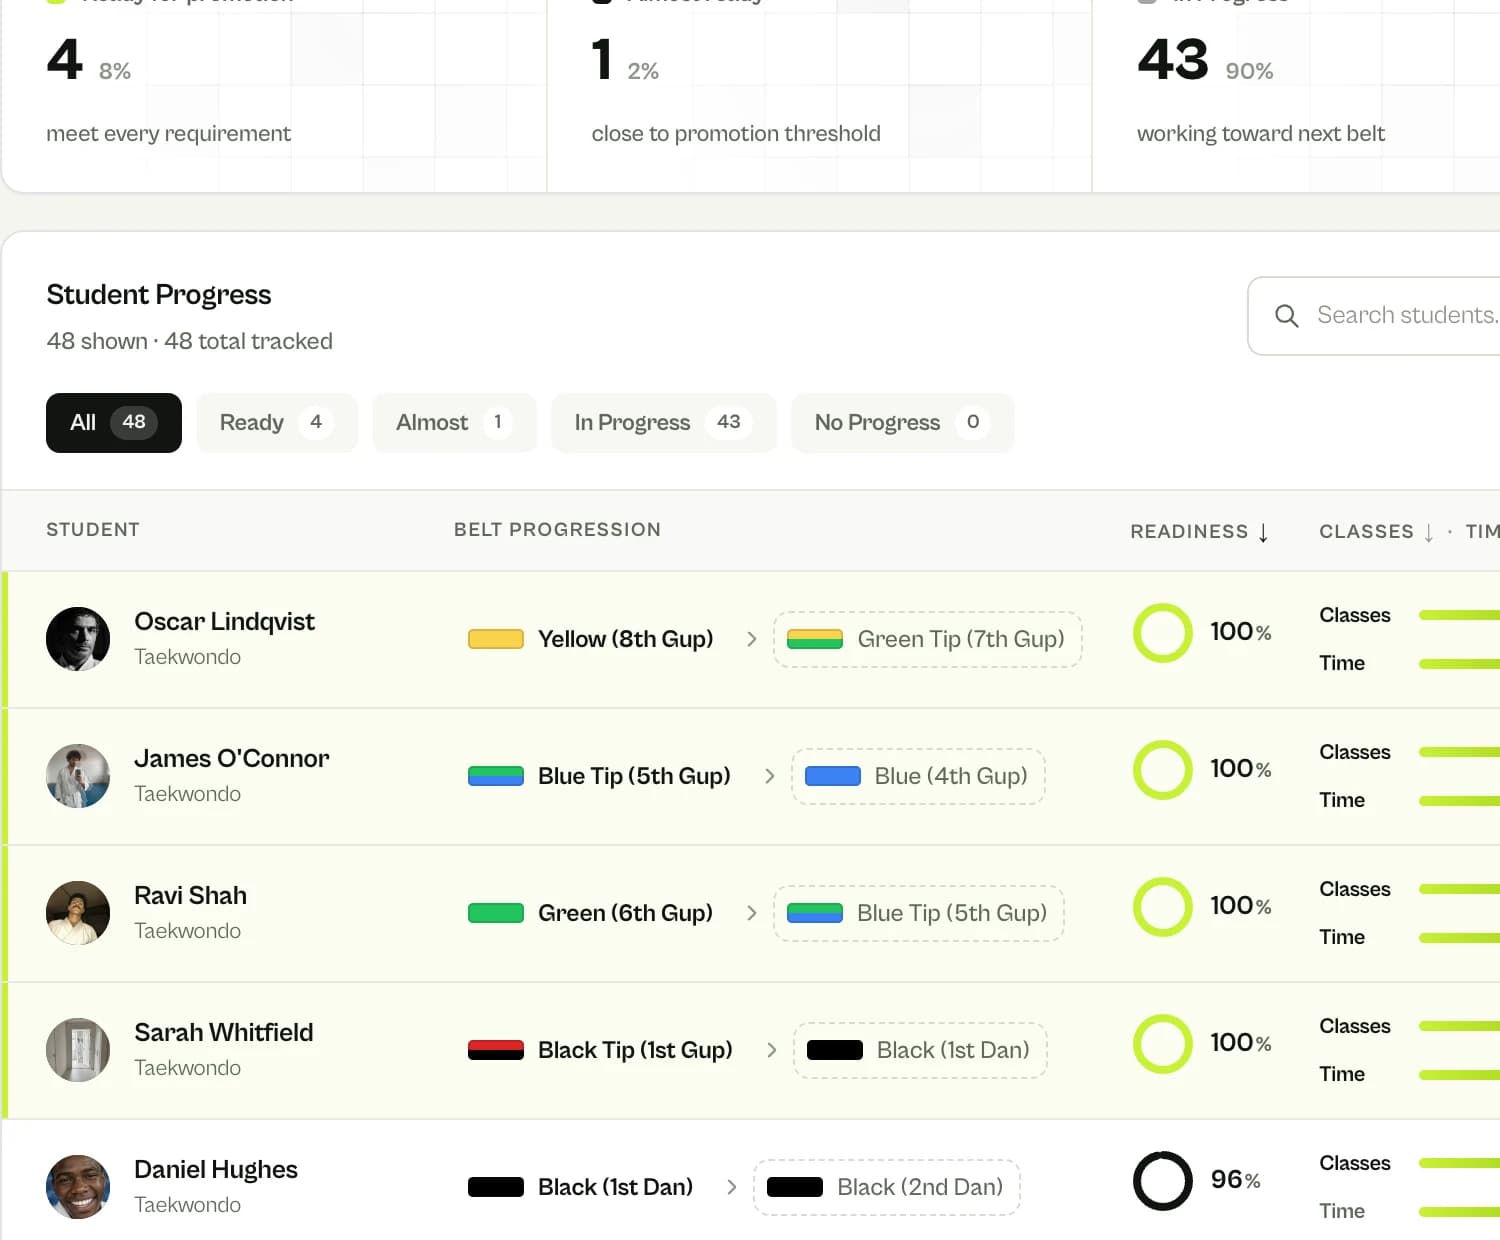The width and height of the screenshot is (1500, 1240).
Task: Click the Yellow (8th Gup) belt swatch
Action: click(496, 639)
